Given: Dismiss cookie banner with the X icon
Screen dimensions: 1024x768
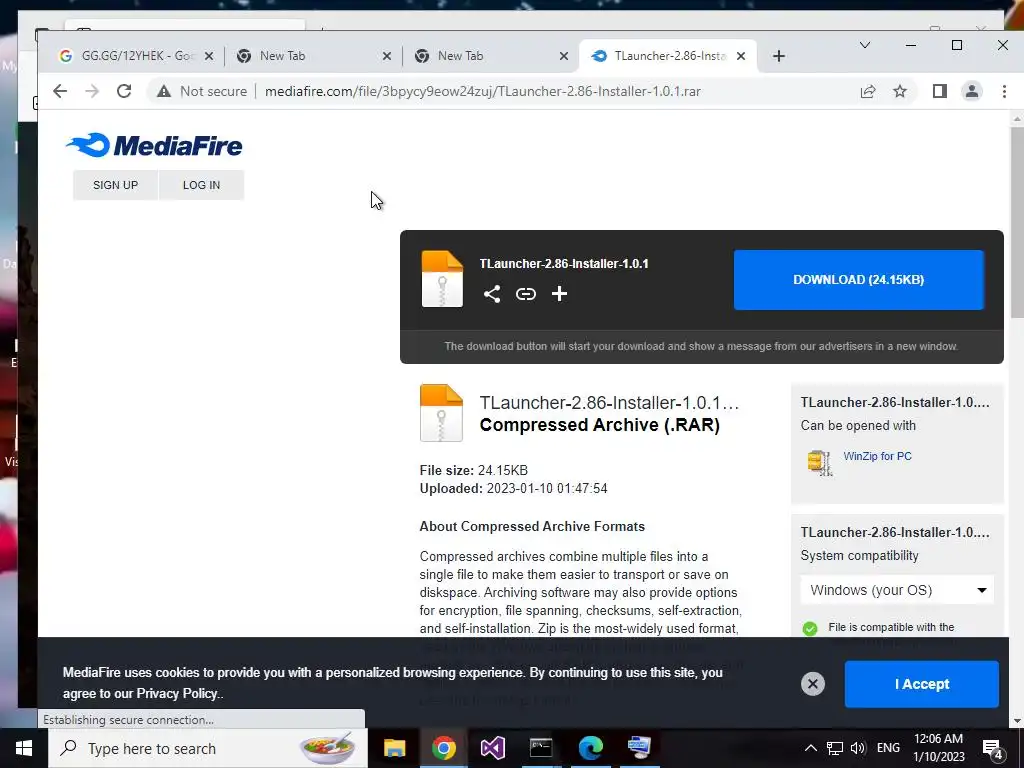Looking at the screenshot, I should [x=813, y=684].
